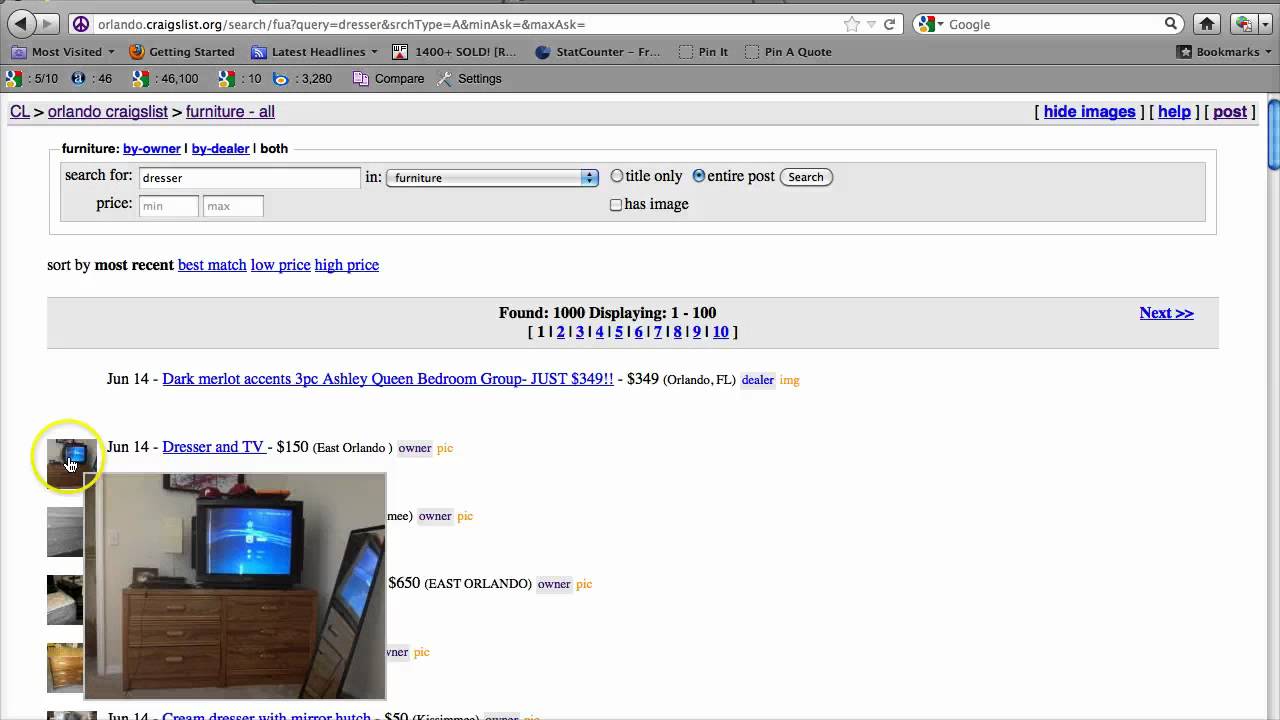Click the Google indicator showing 46,100
Screen dimensions: 1280x720
tap(165, 79)
